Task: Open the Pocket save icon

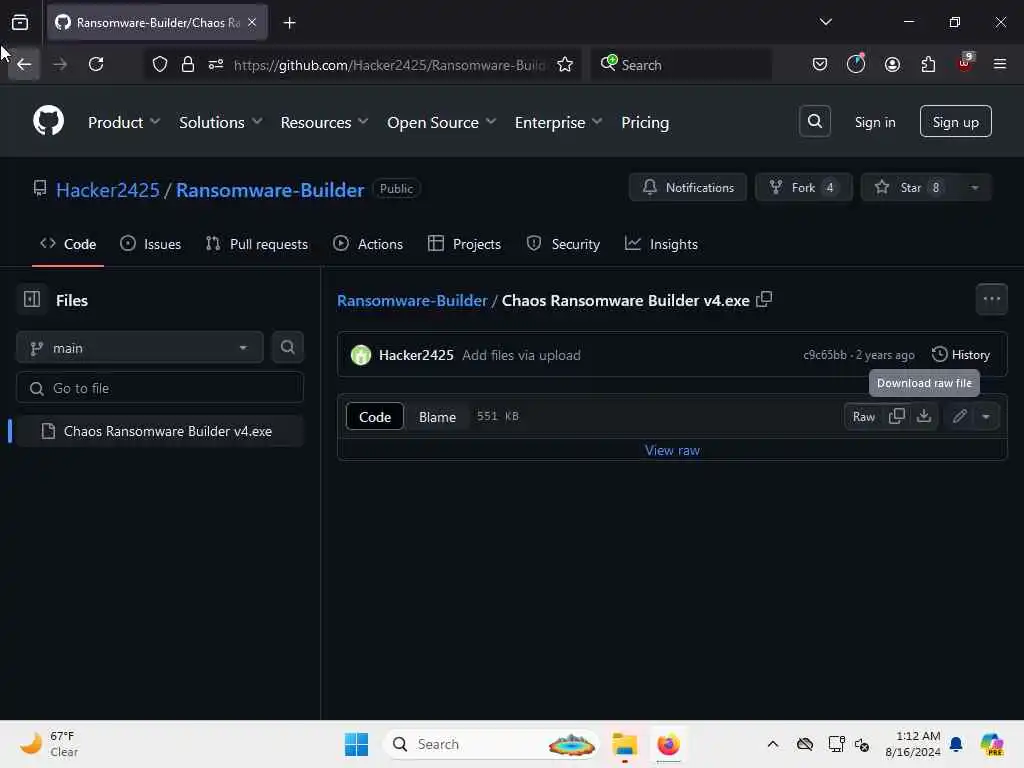Action: [820, 64]
